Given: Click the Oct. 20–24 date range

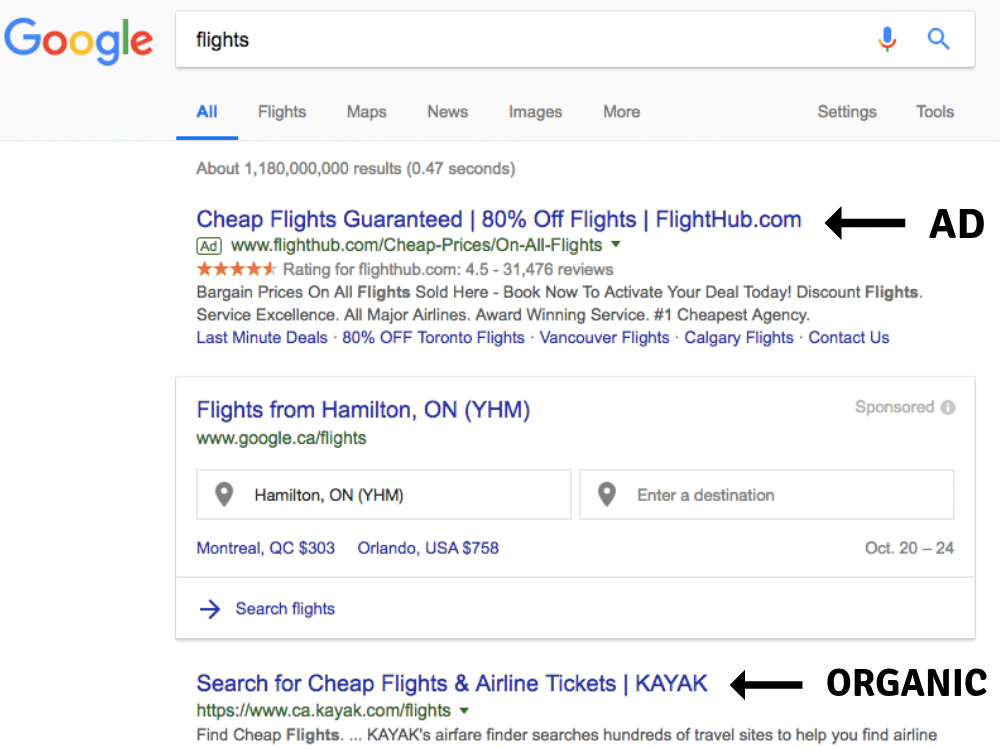Looking at the screenshot, I should 909,548.
